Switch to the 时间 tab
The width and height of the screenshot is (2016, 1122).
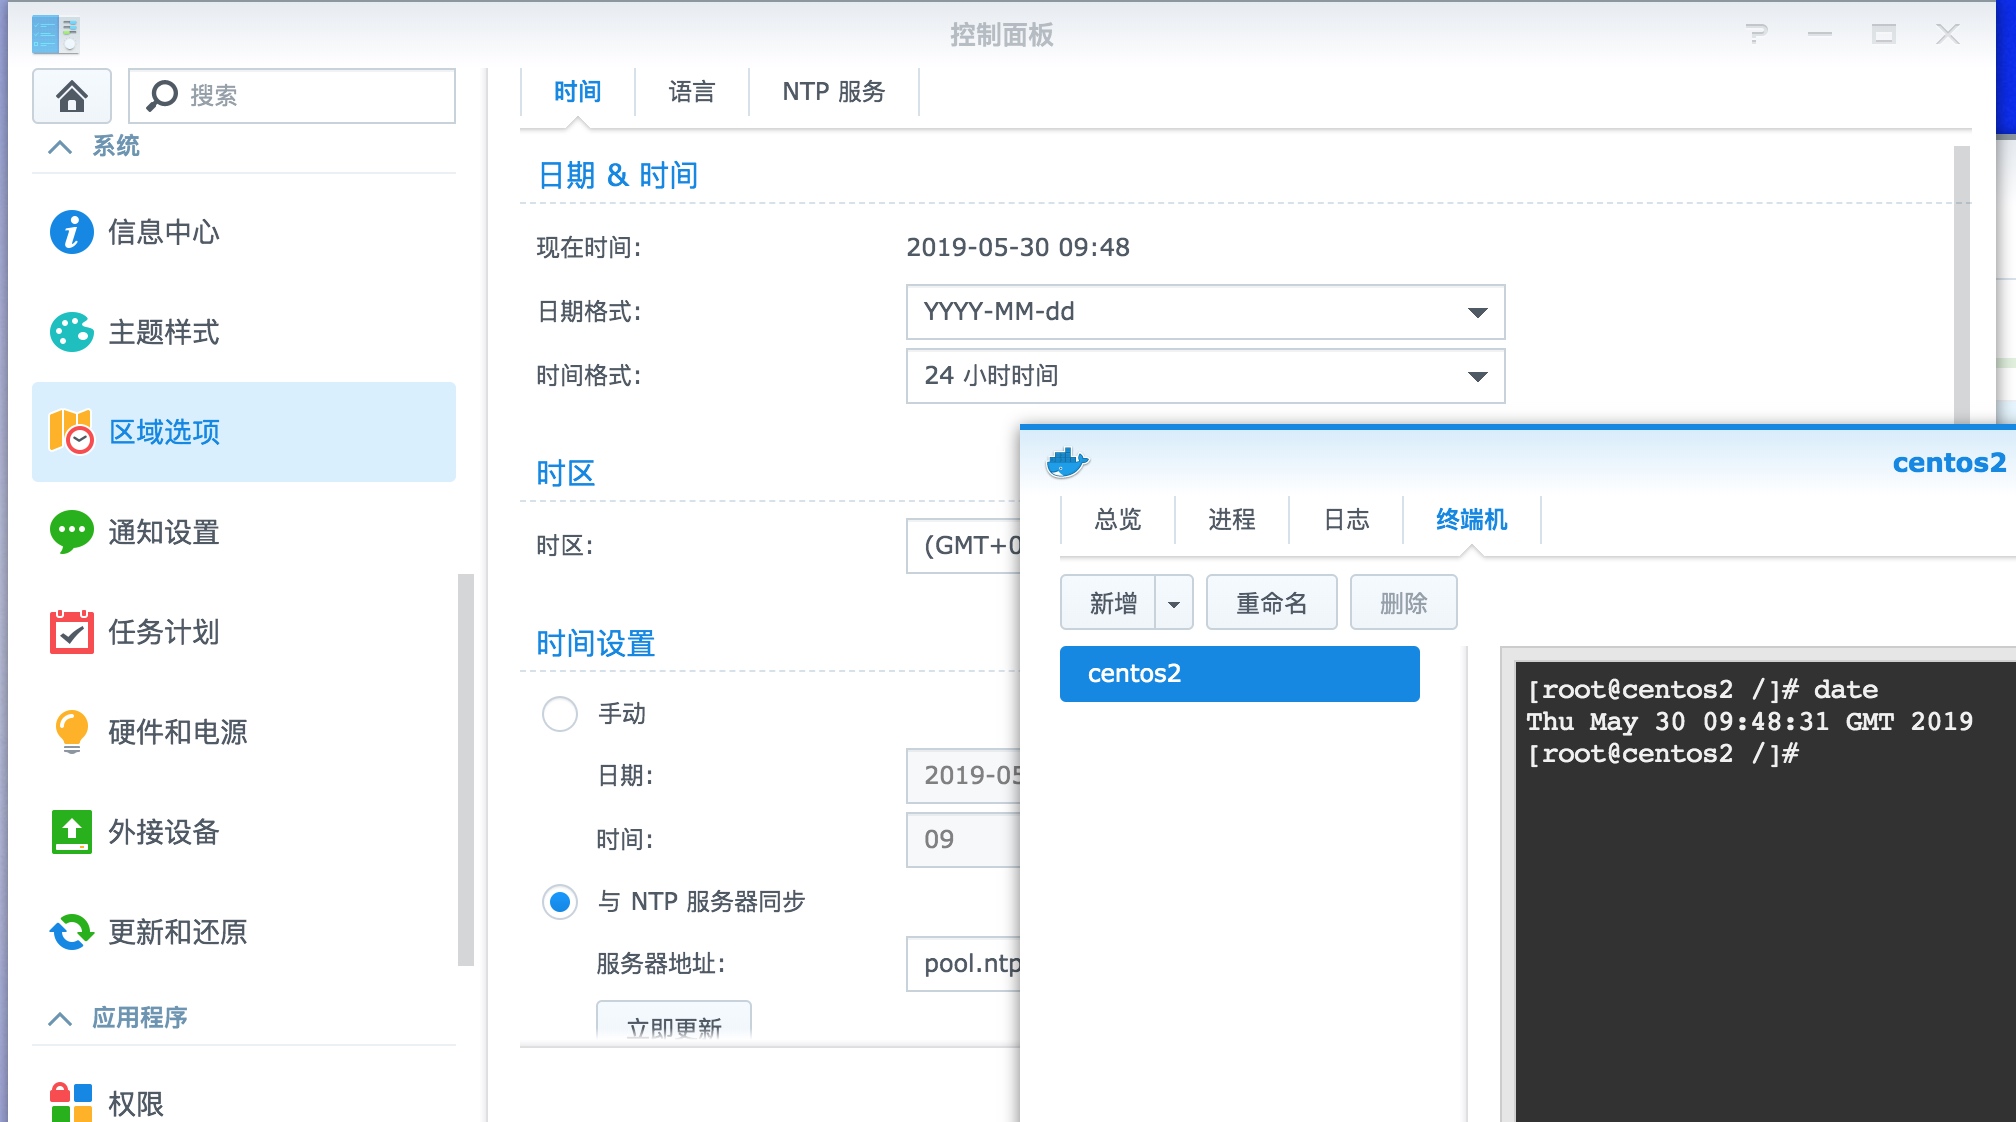(578, 92)
